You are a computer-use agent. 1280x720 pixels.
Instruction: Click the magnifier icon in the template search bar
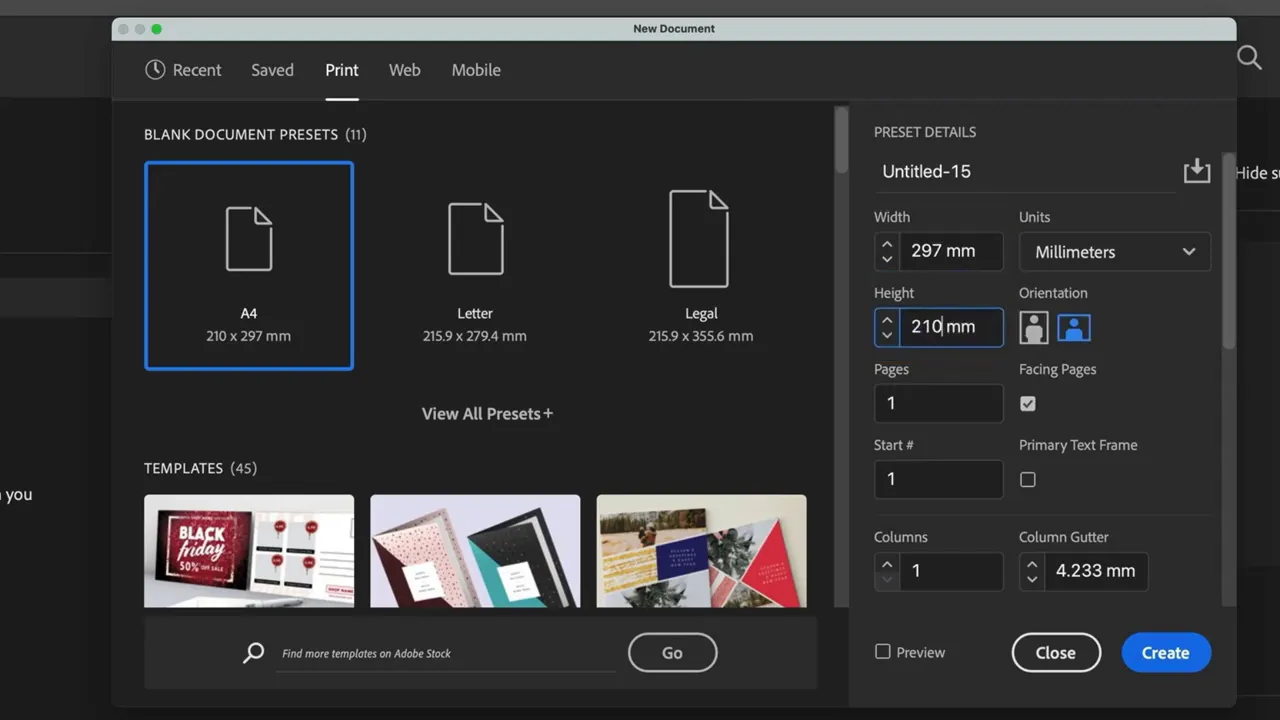click(253, 652)
